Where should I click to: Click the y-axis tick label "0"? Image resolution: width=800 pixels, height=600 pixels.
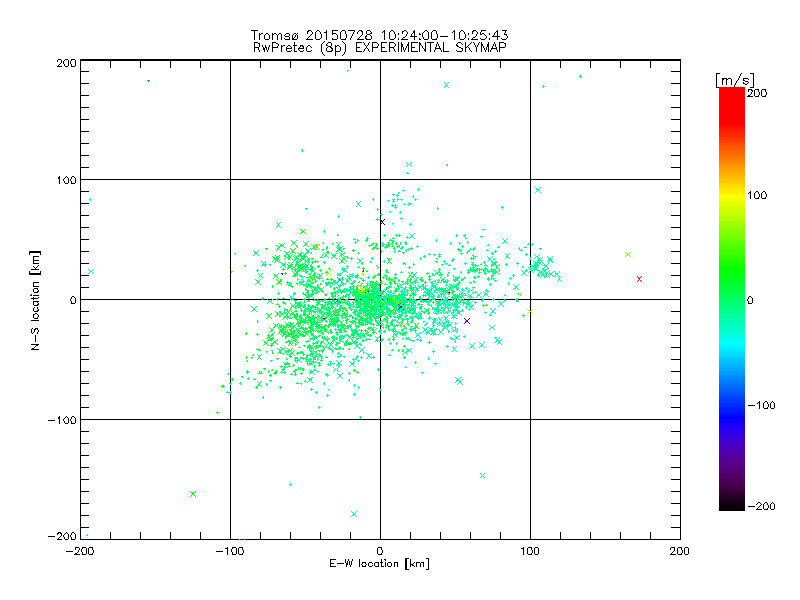point(73,300)
